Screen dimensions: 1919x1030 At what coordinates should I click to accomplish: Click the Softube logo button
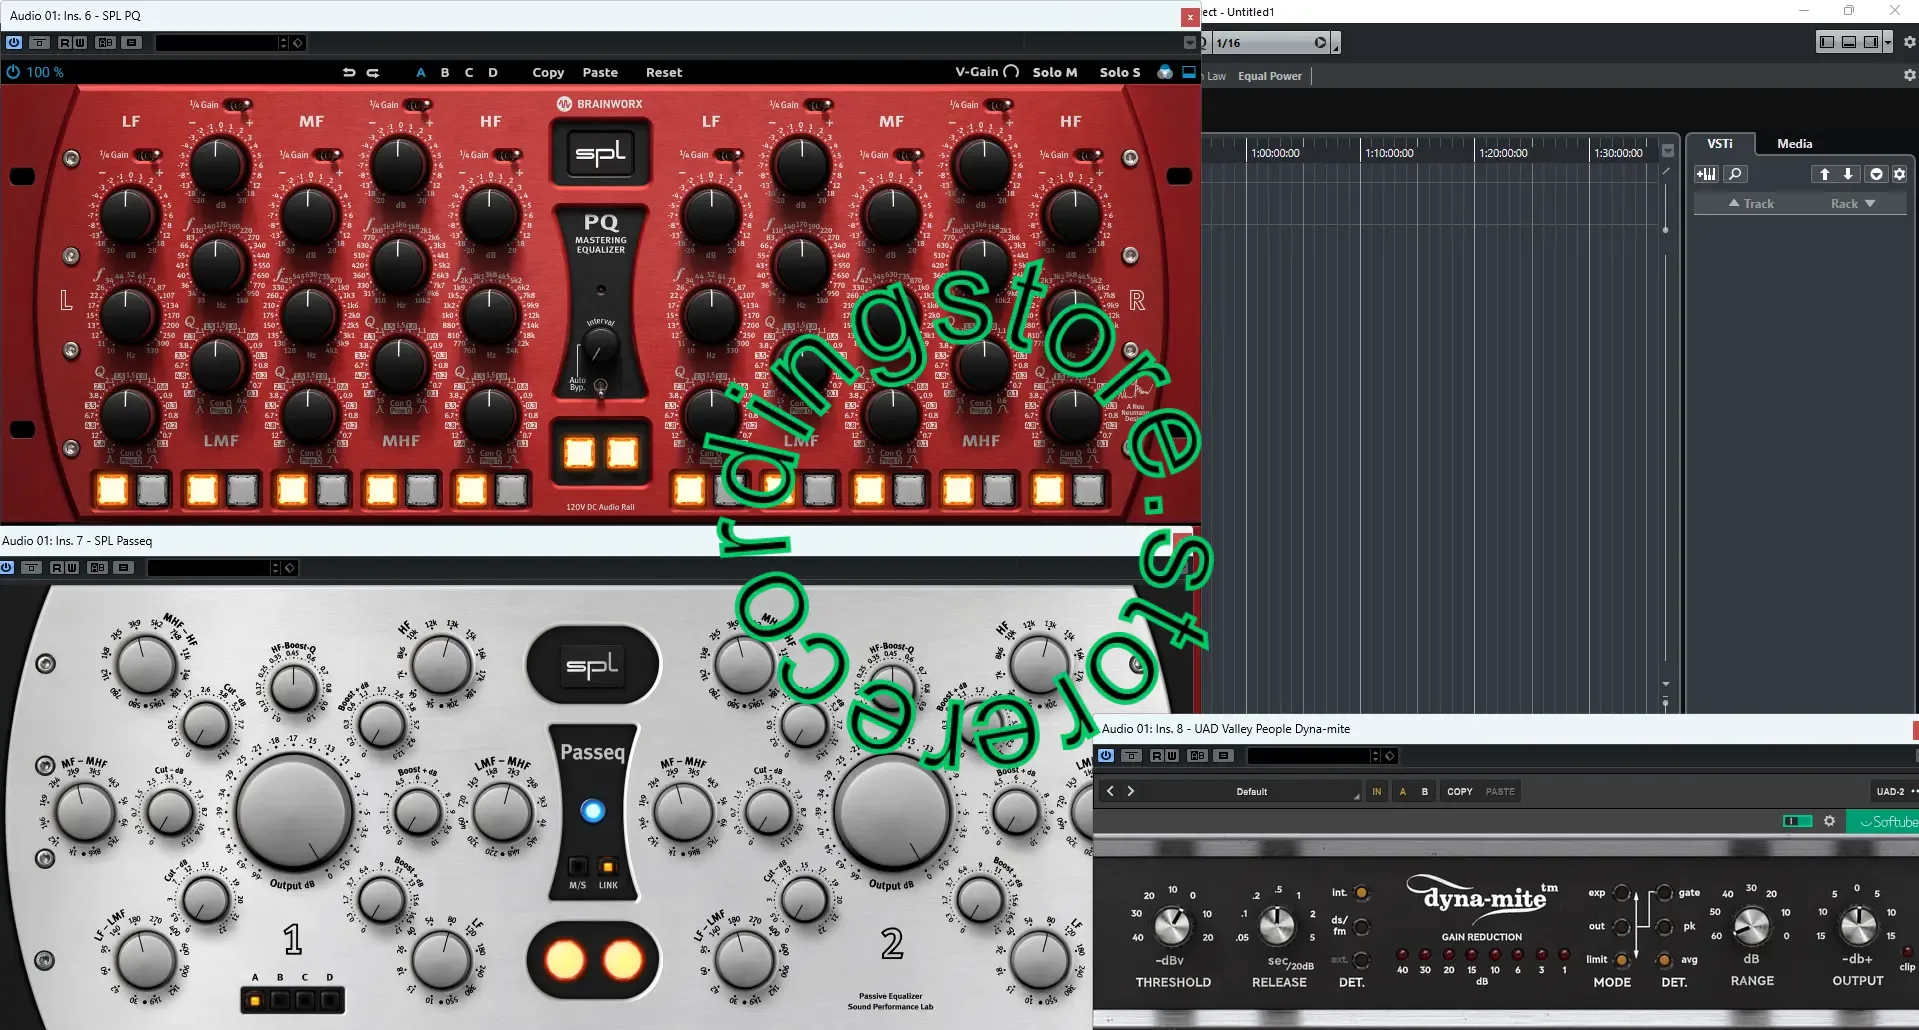click(x=1884, y=821)
